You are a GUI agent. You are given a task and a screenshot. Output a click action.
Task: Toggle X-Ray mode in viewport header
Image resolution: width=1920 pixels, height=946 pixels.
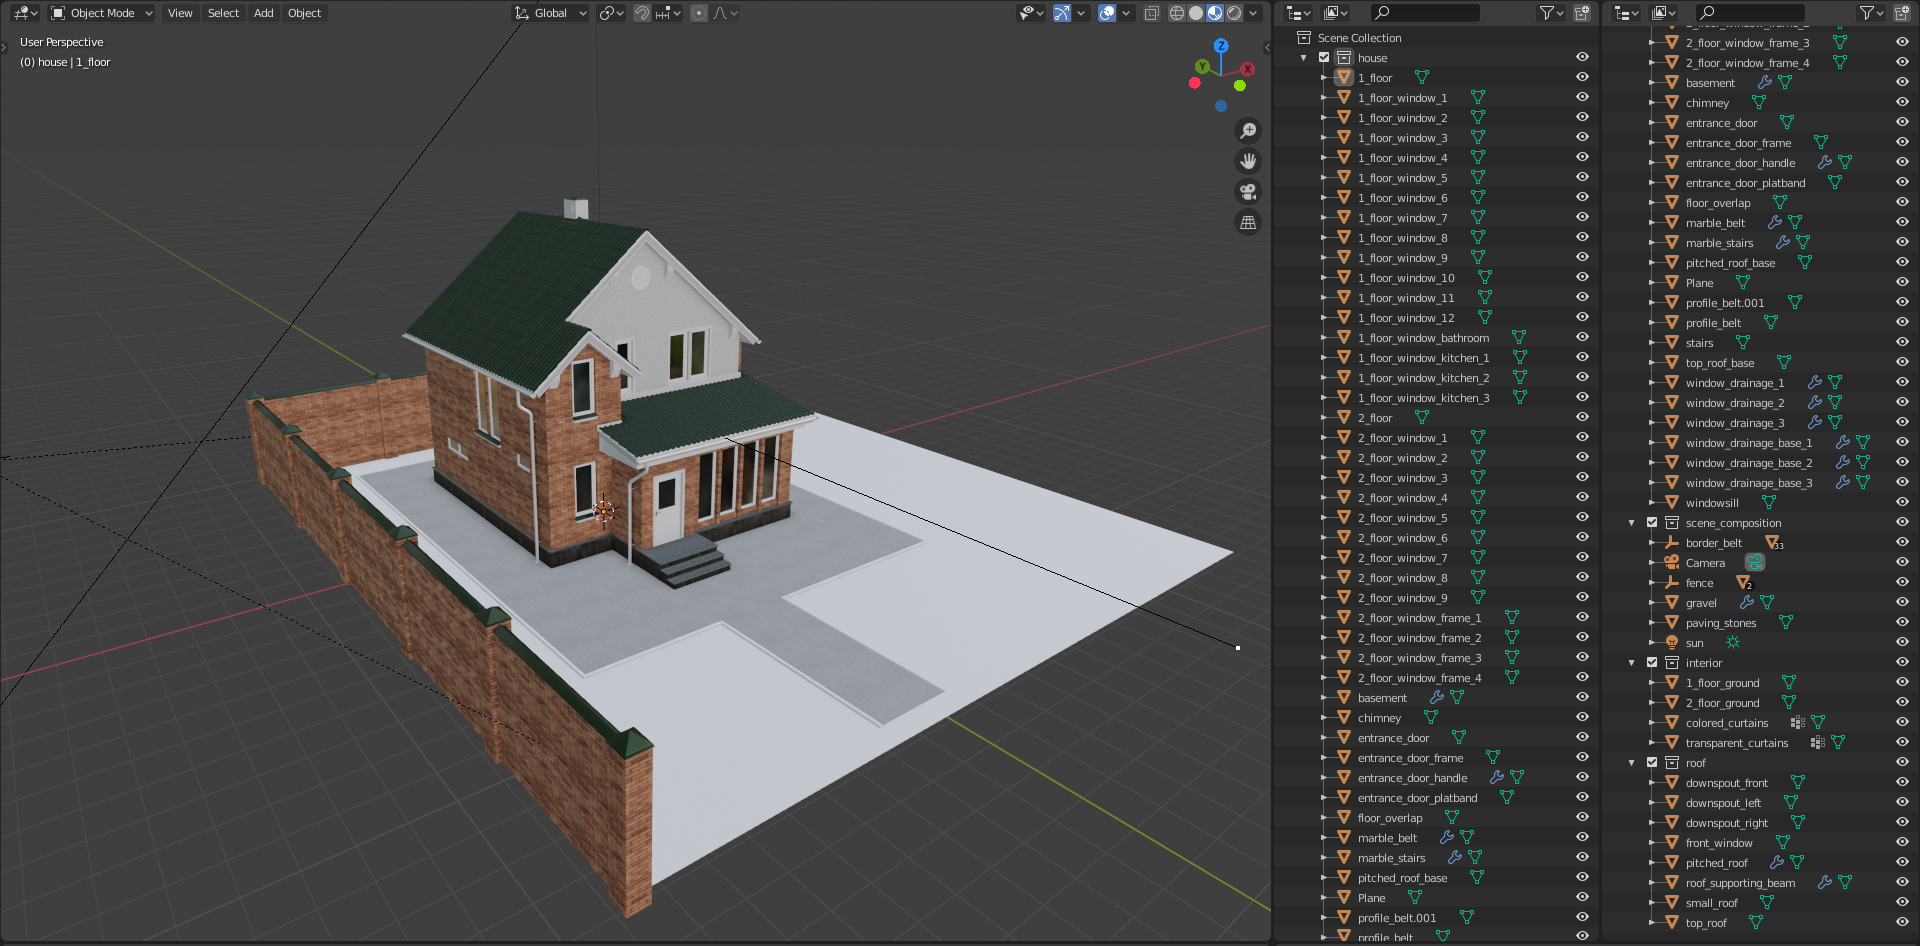coord(1151,13)
